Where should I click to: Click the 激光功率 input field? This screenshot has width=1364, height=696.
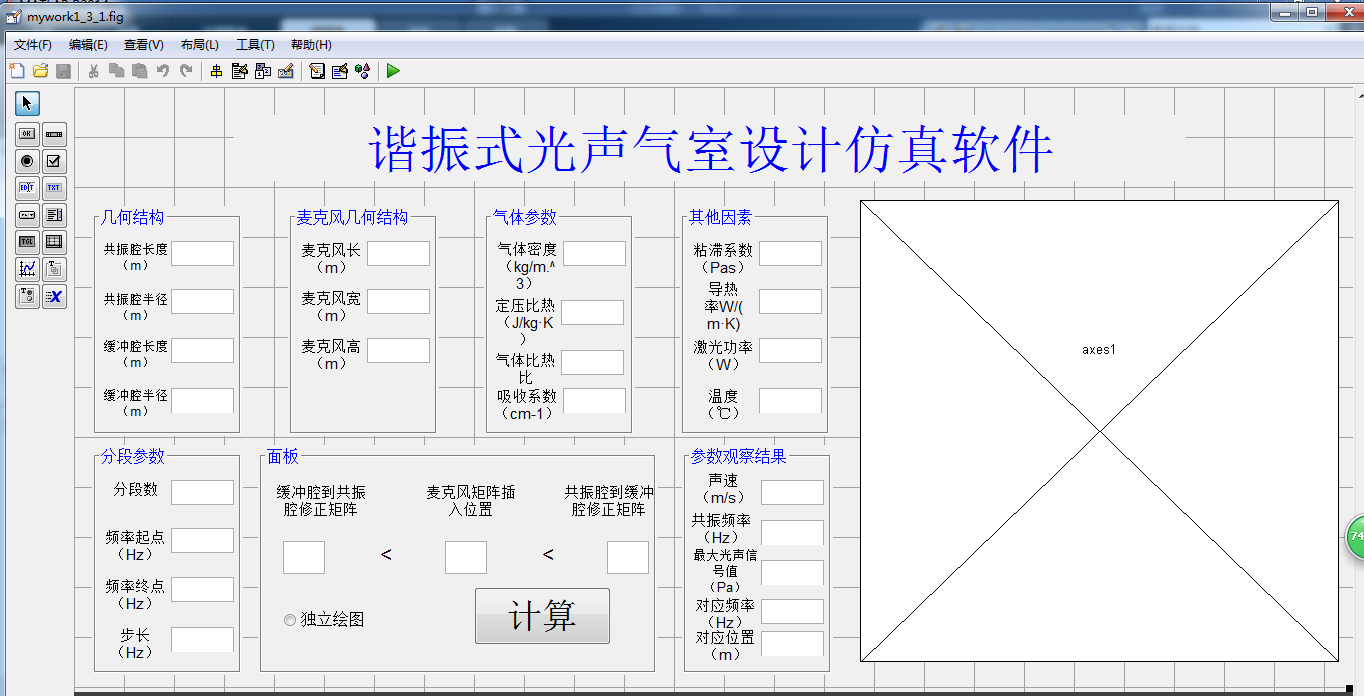point(790,350)
